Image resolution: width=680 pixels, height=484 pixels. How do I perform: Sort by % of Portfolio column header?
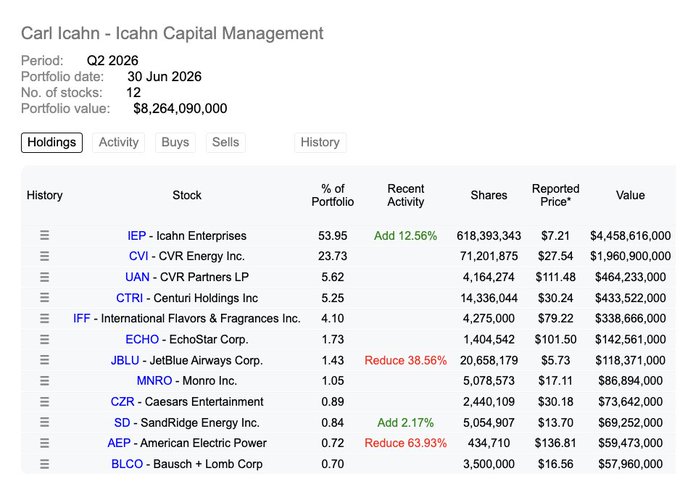[333, 195]
